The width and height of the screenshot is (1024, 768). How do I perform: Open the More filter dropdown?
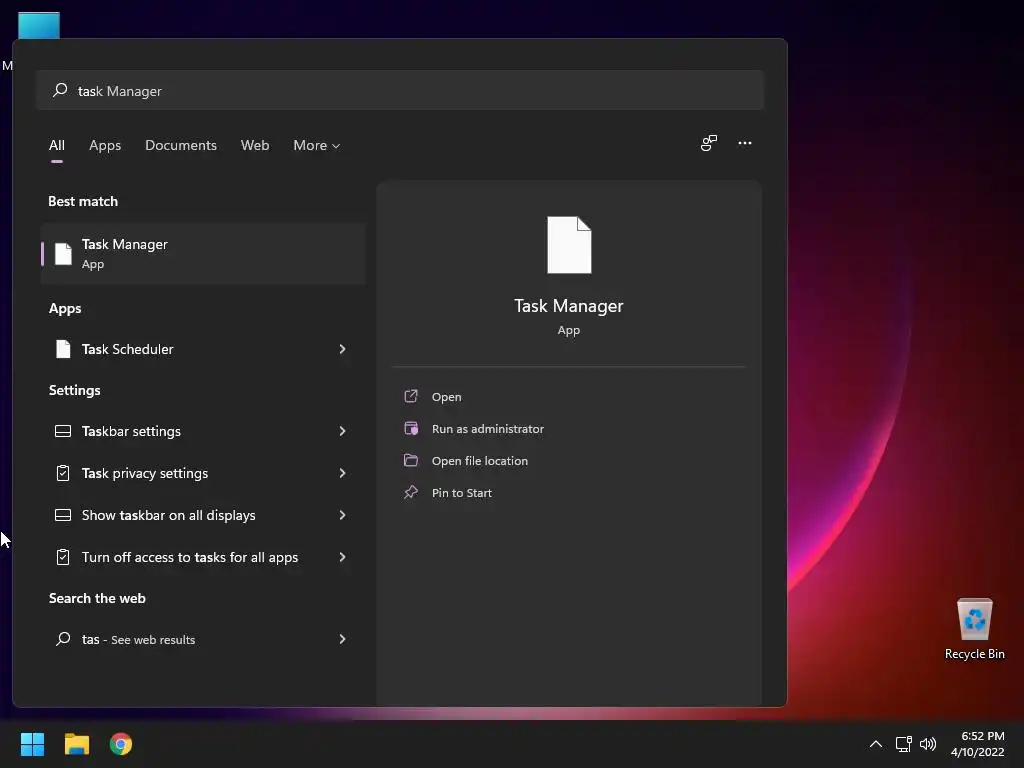click(x=317, y=145)
